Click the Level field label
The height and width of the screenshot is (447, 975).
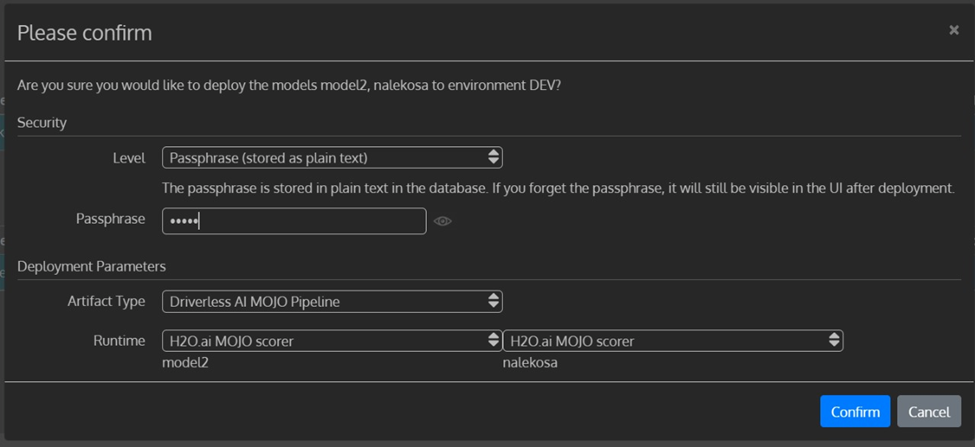click(129, 158)
